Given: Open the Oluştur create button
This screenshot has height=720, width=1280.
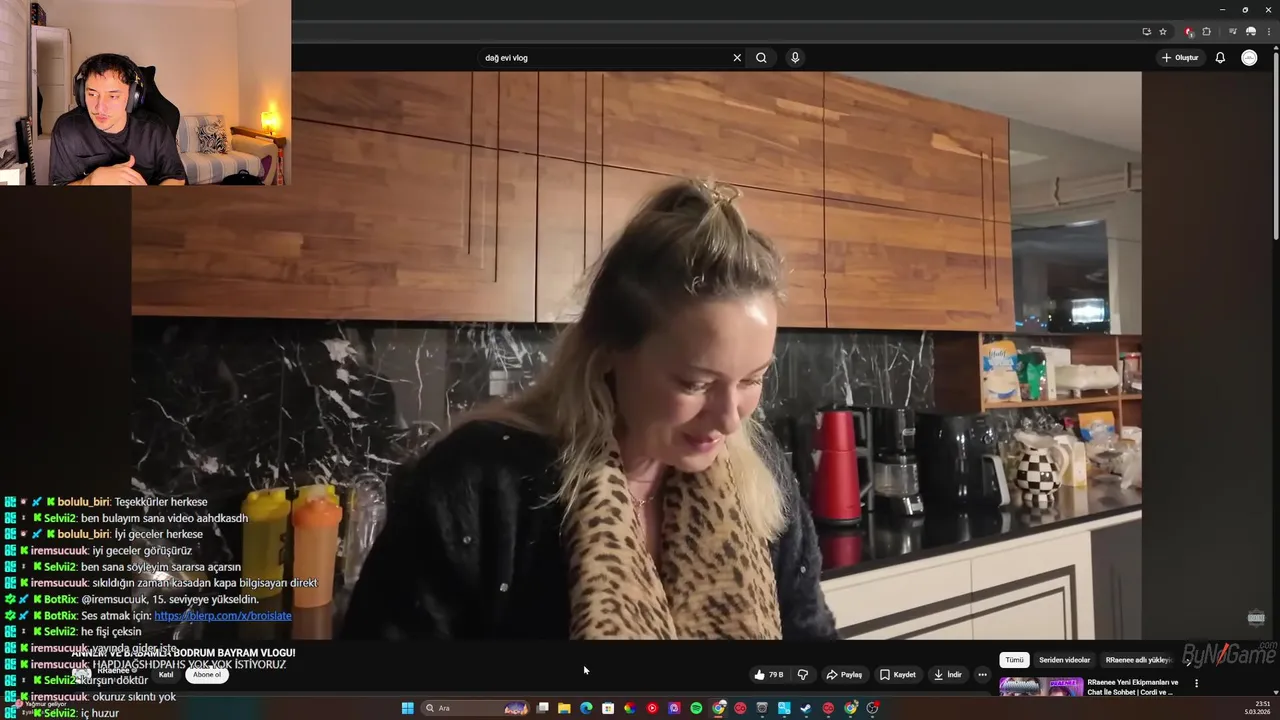Looking at the screenshot, I should tap(1180, 58).
